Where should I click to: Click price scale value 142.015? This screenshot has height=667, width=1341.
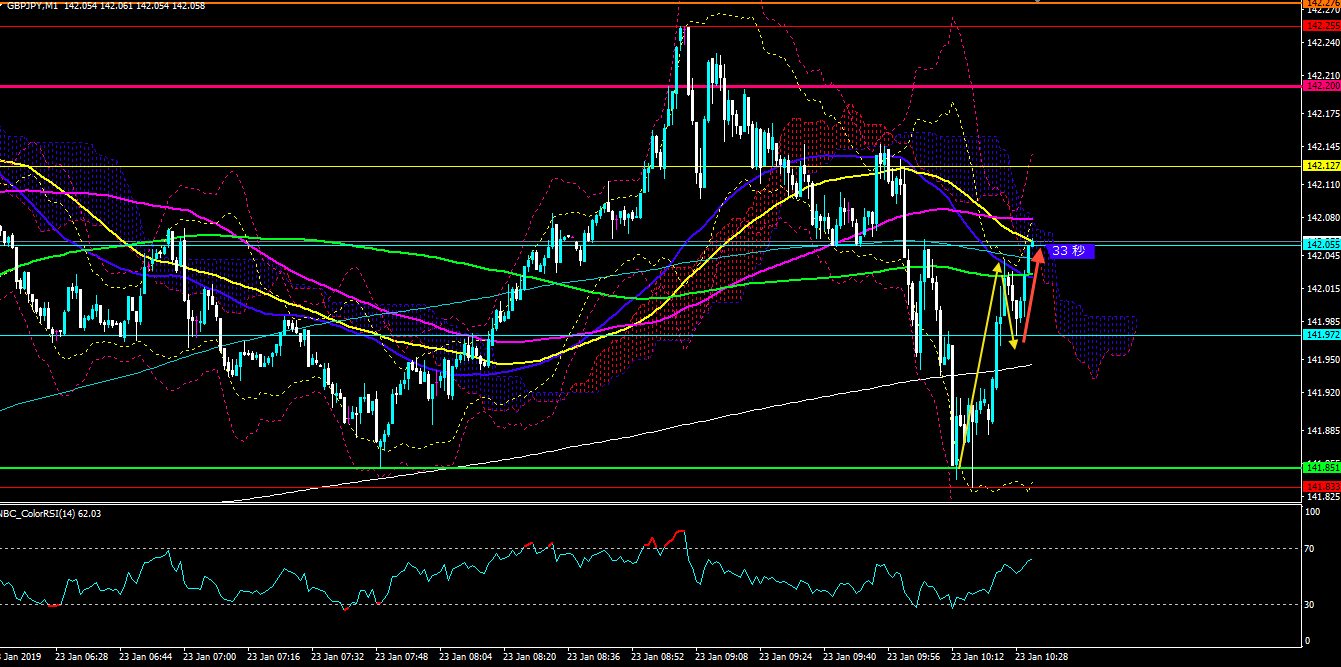coord(1322,289)
